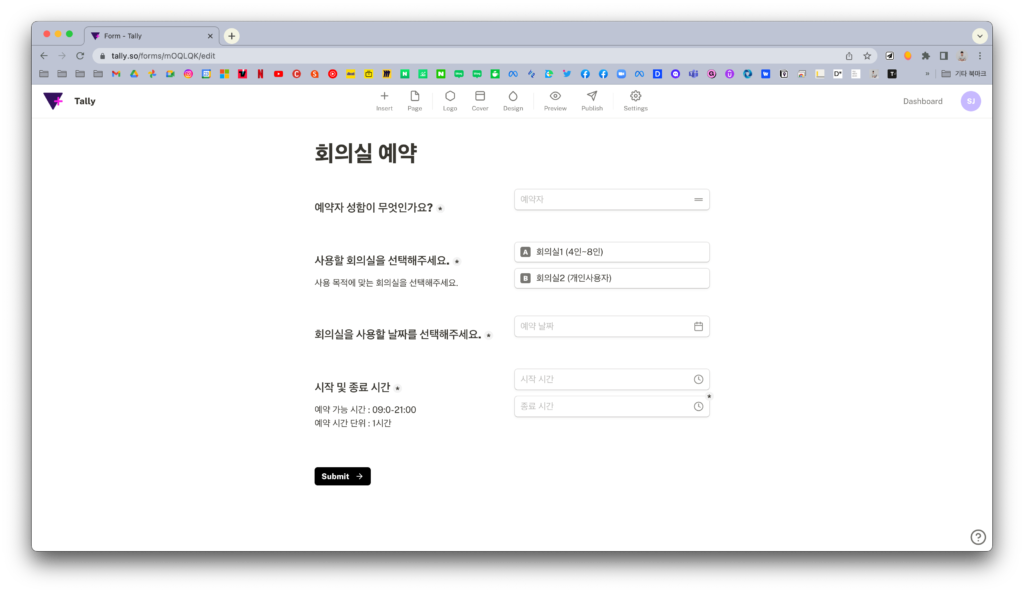Open the calendar picker on 예약 날짜 field
This screenshot has height=593, width=1024.
pos(698,327)
